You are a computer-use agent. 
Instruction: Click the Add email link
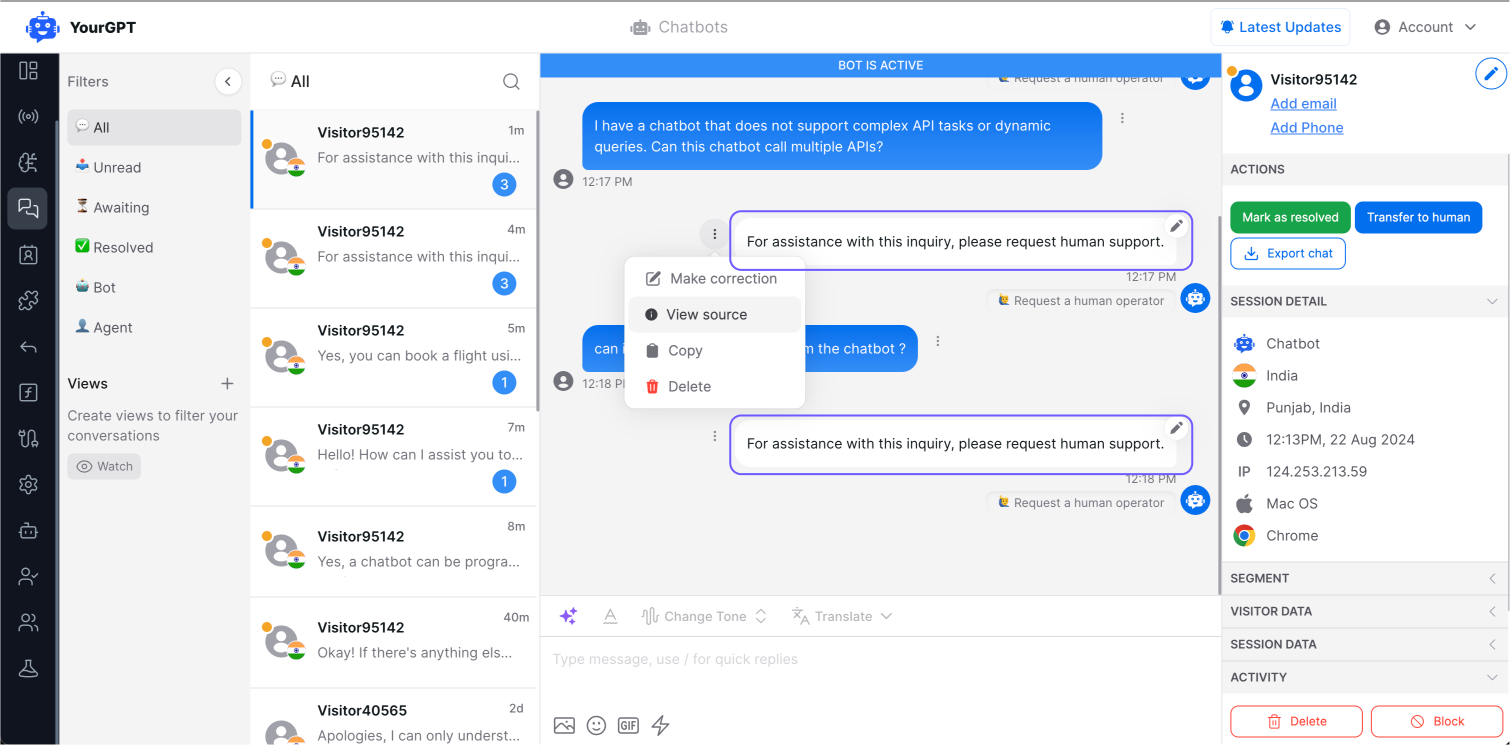(1303, 104)
